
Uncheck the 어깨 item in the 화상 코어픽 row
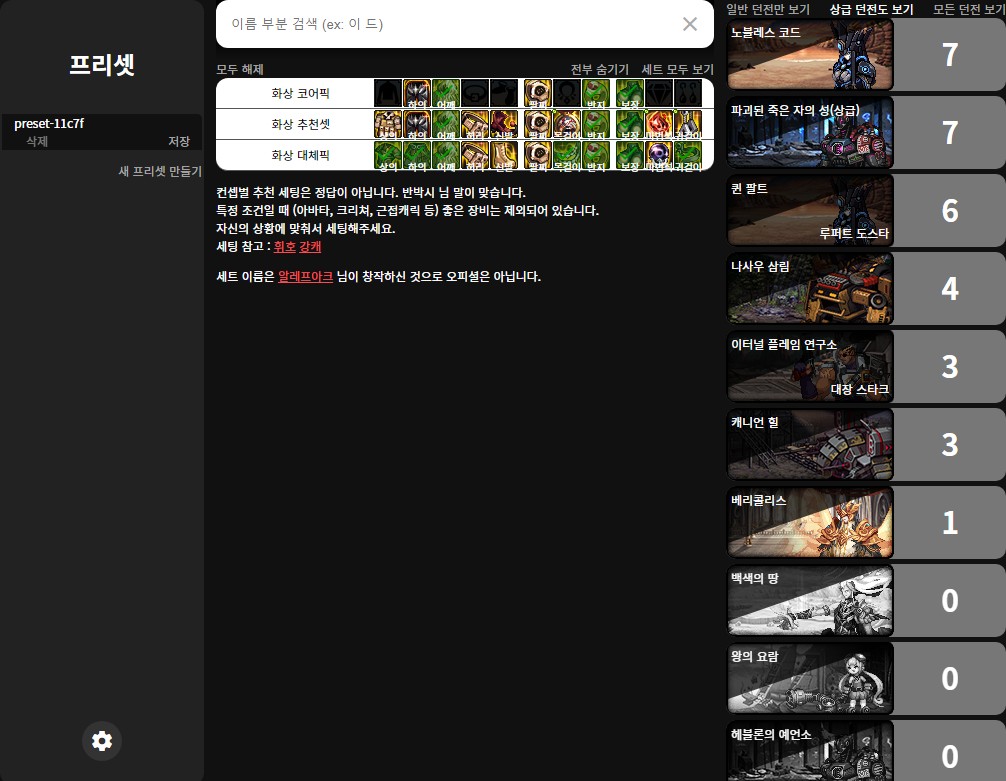point(446,94)
